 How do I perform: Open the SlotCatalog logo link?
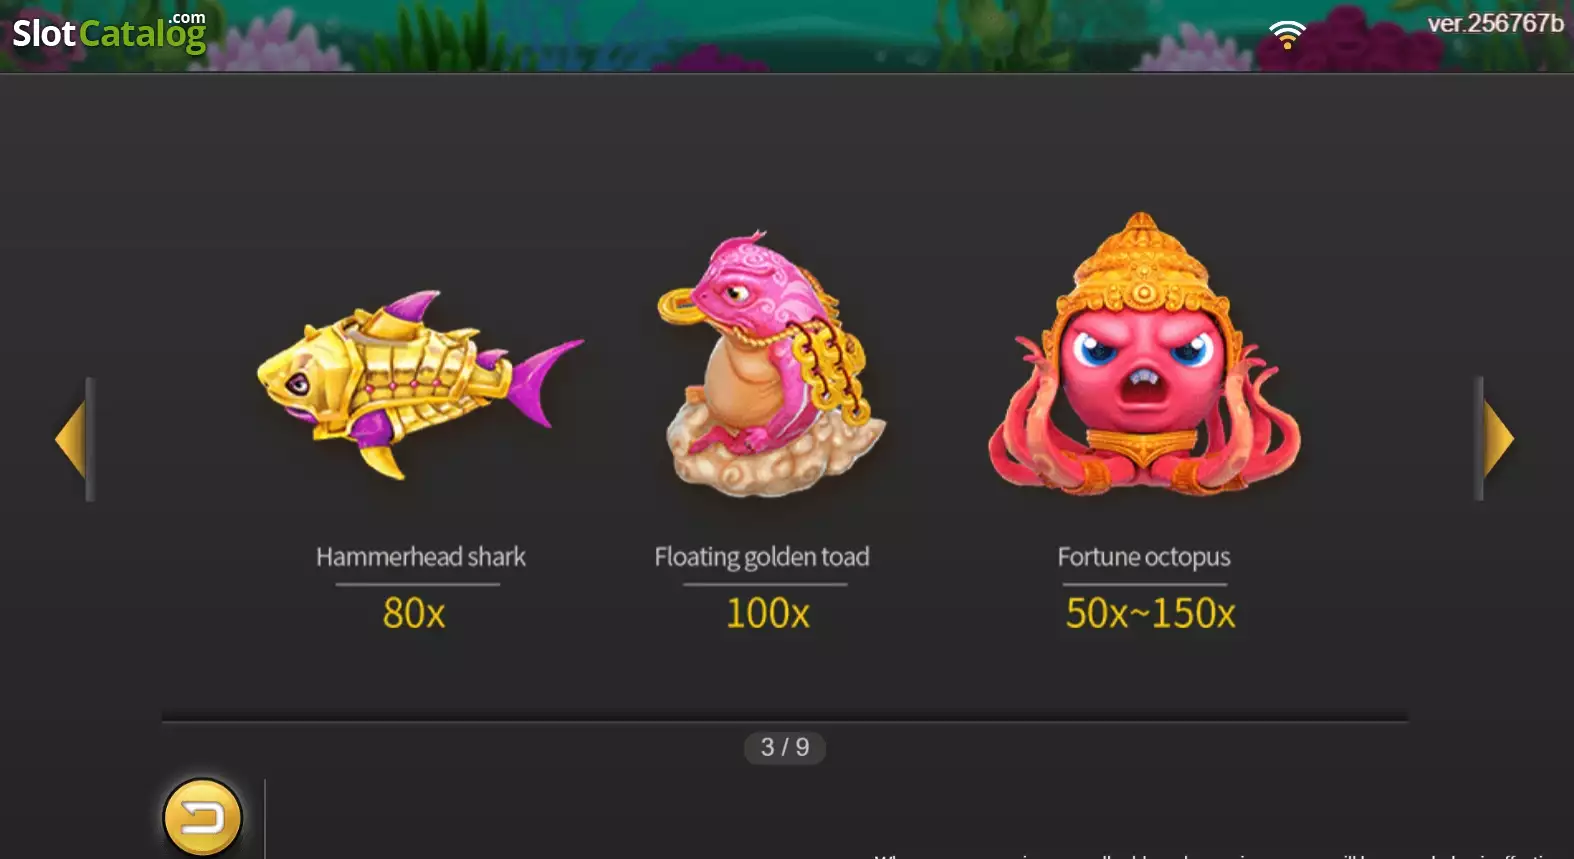(109, 33)
